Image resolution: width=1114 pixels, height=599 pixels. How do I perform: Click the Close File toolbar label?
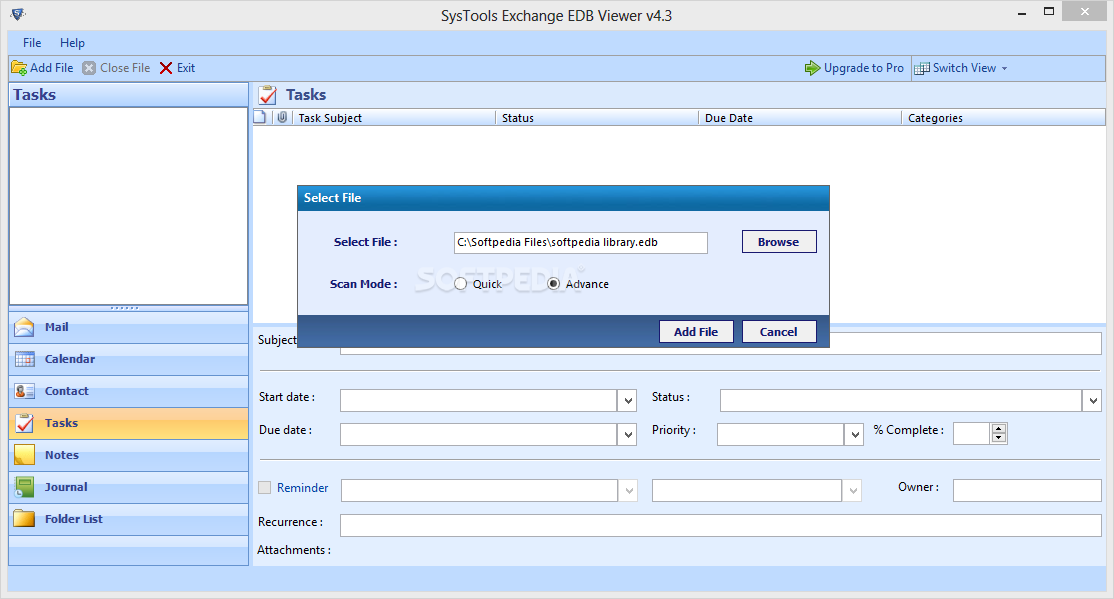tap(125, 68)
